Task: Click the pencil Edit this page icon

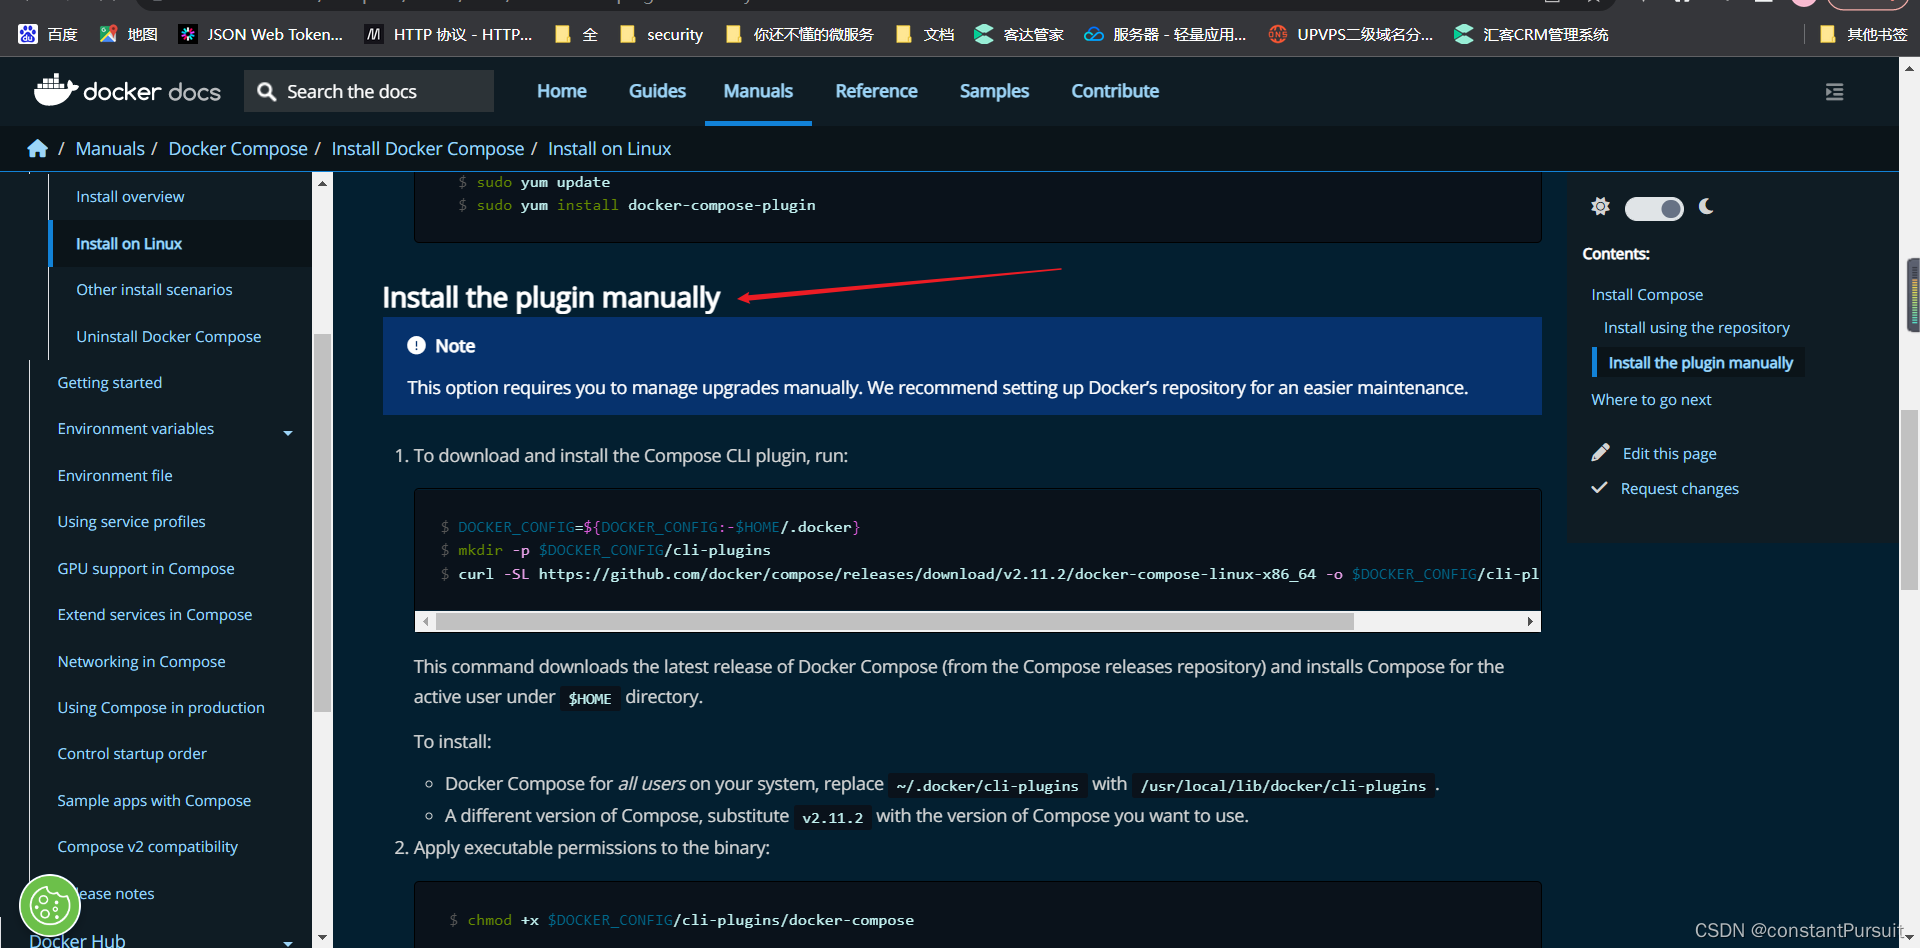Action: [1600, 453]
